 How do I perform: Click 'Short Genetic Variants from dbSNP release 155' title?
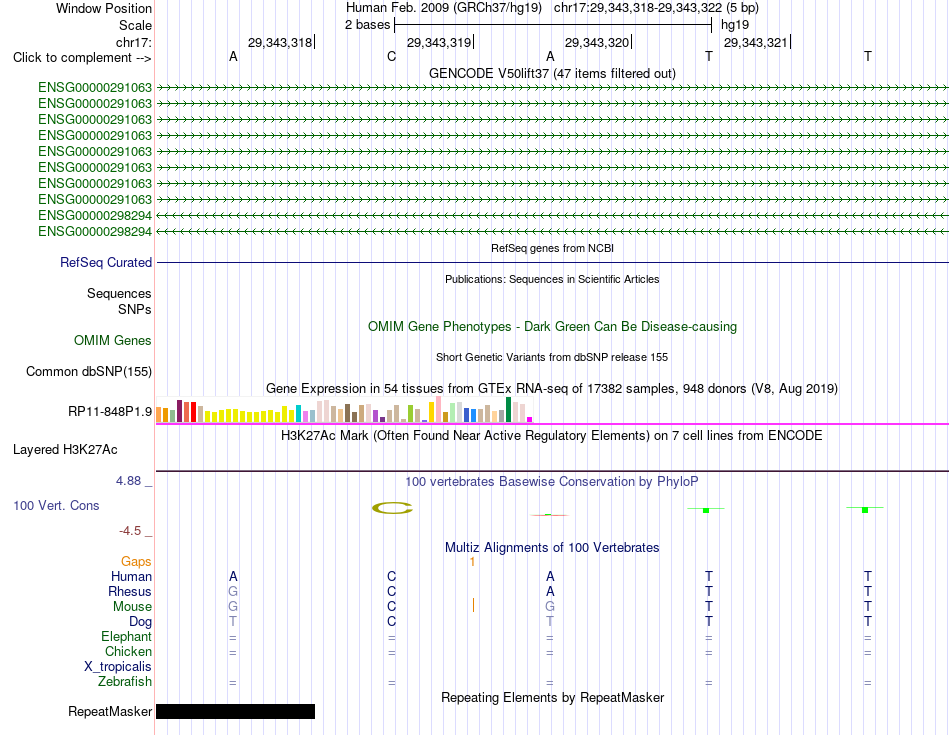[552, 358]
